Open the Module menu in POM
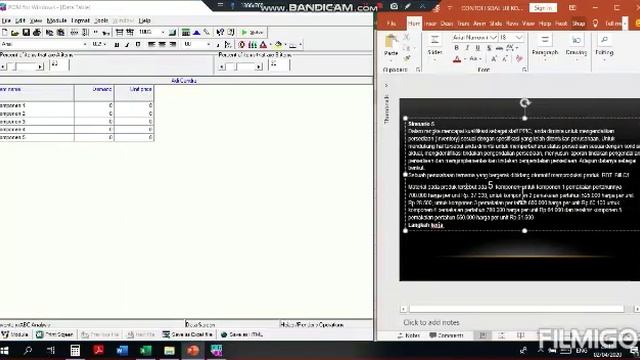This screenshot has width=640, height=360. 57,20
